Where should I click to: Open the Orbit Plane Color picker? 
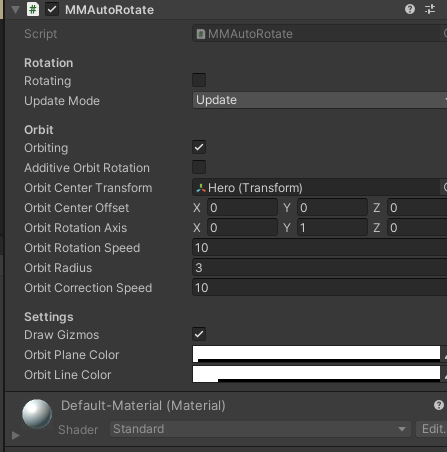pyautogui.click(x=316, y=354)
